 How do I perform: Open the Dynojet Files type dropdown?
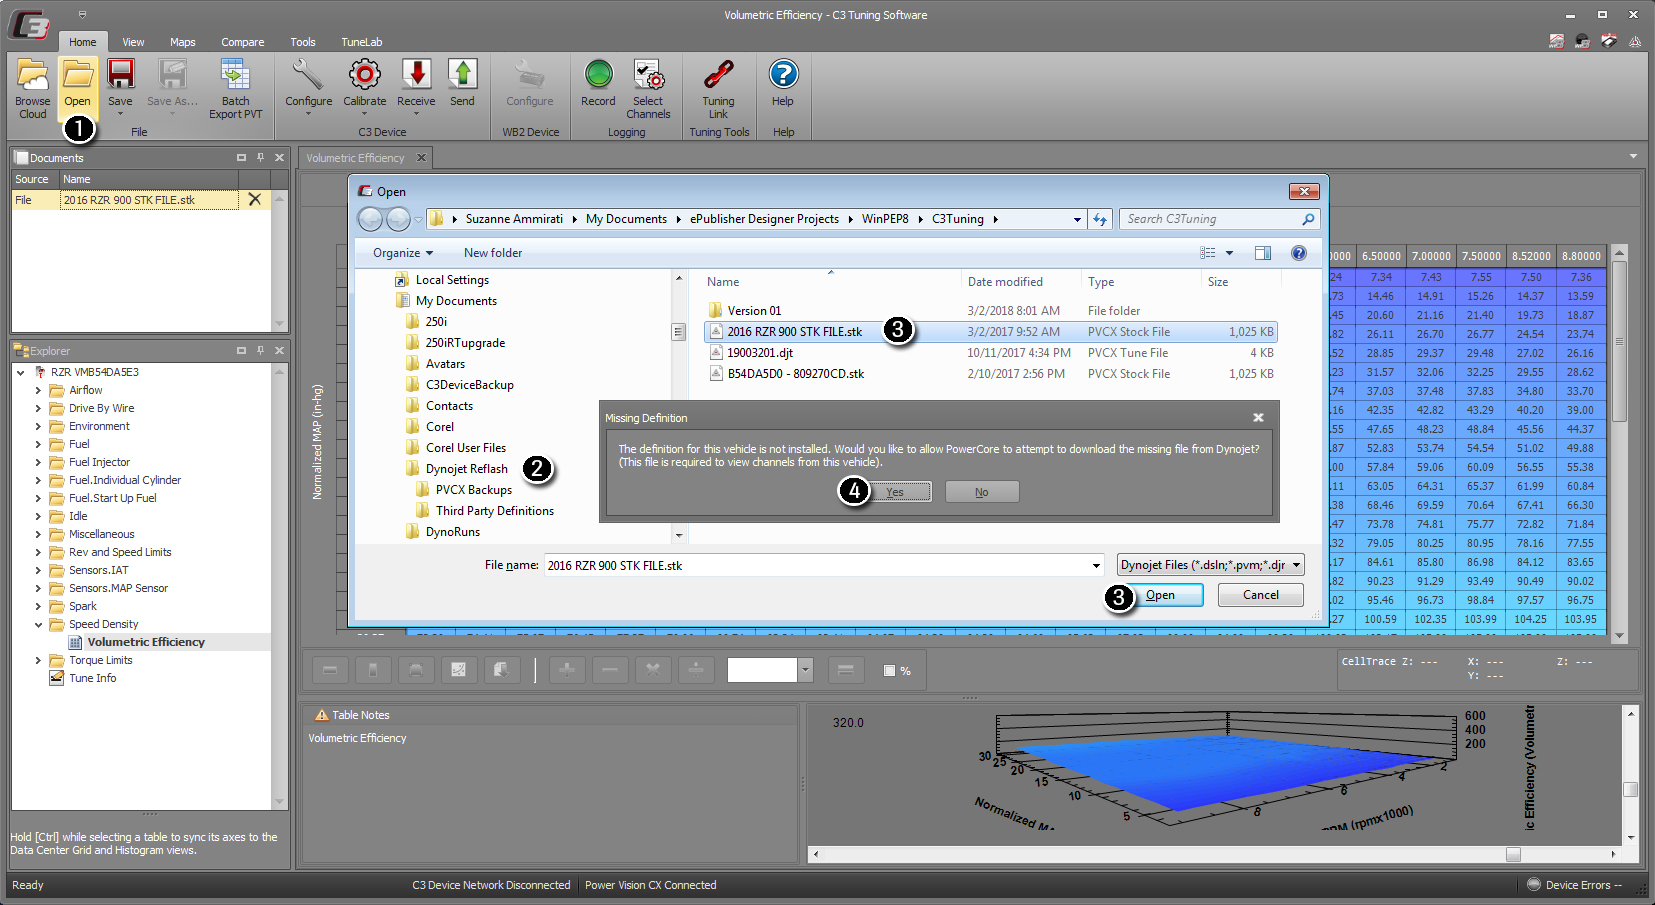[1210, 565]
